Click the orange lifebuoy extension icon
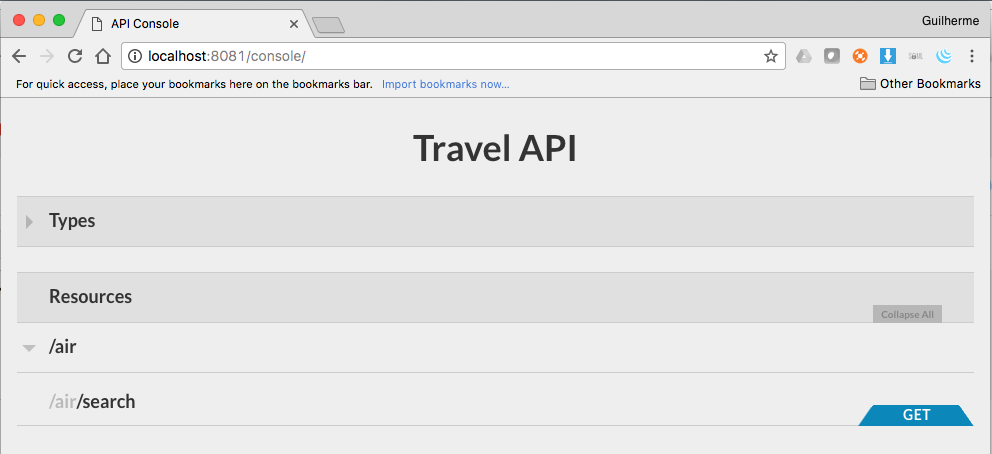 pyautogui.click(x=859, y=56)
